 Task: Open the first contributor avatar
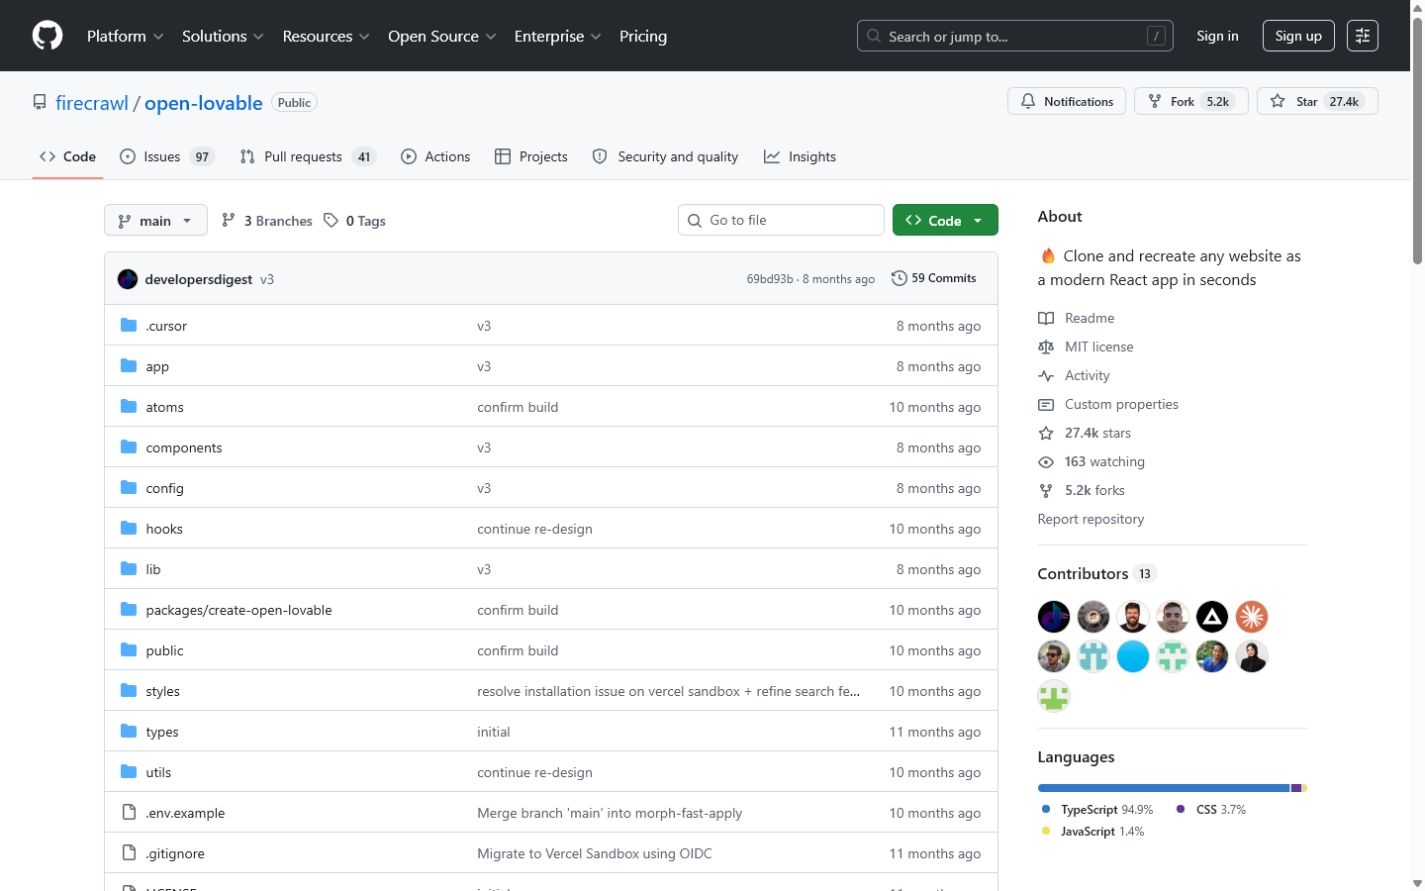click(x=1054, y=617)
